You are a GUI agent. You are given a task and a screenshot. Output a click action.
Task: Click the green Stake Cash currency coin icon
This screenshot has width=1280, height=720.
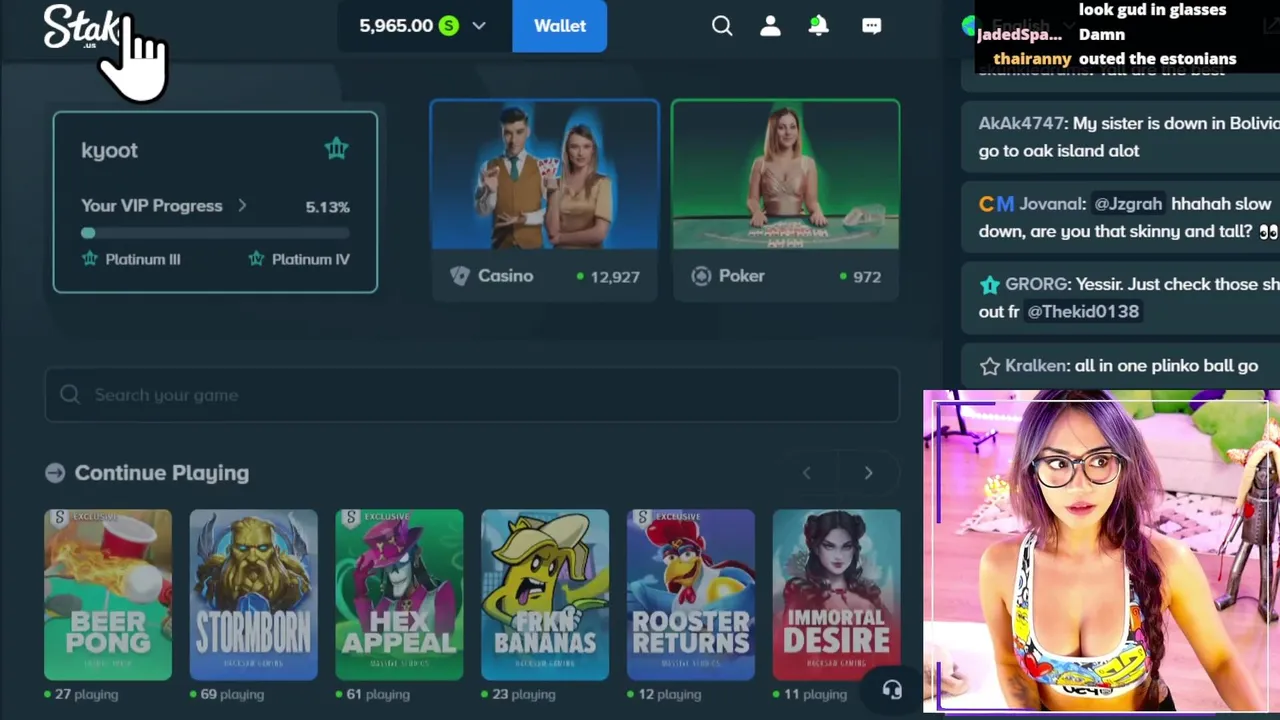click(449, 26)
